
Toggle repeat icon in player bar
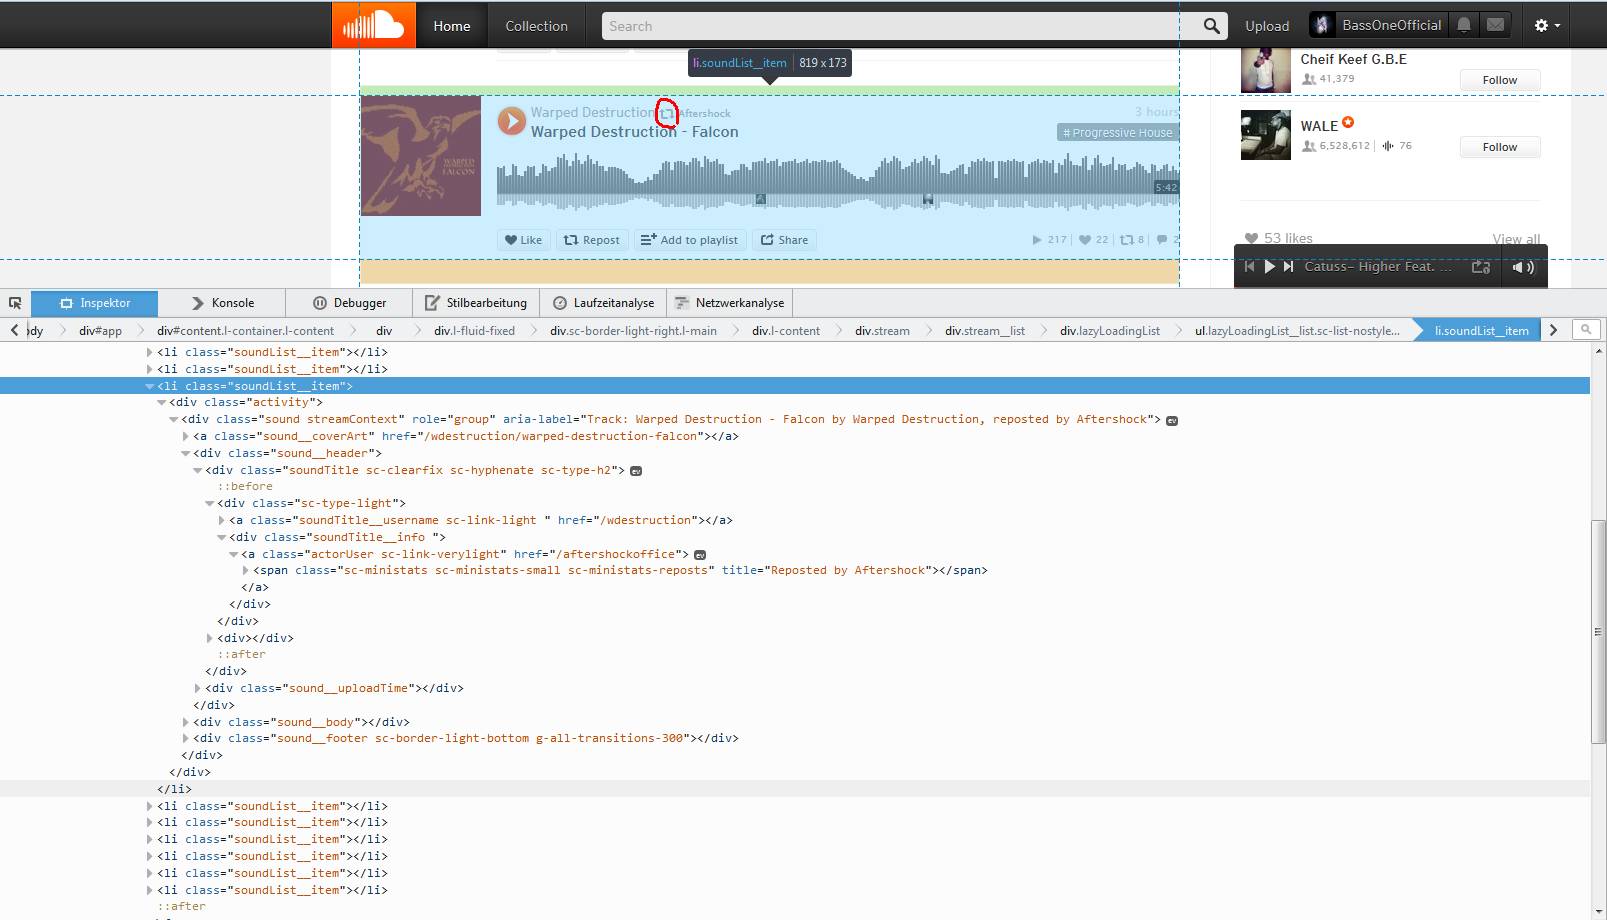coord(1481,267)
